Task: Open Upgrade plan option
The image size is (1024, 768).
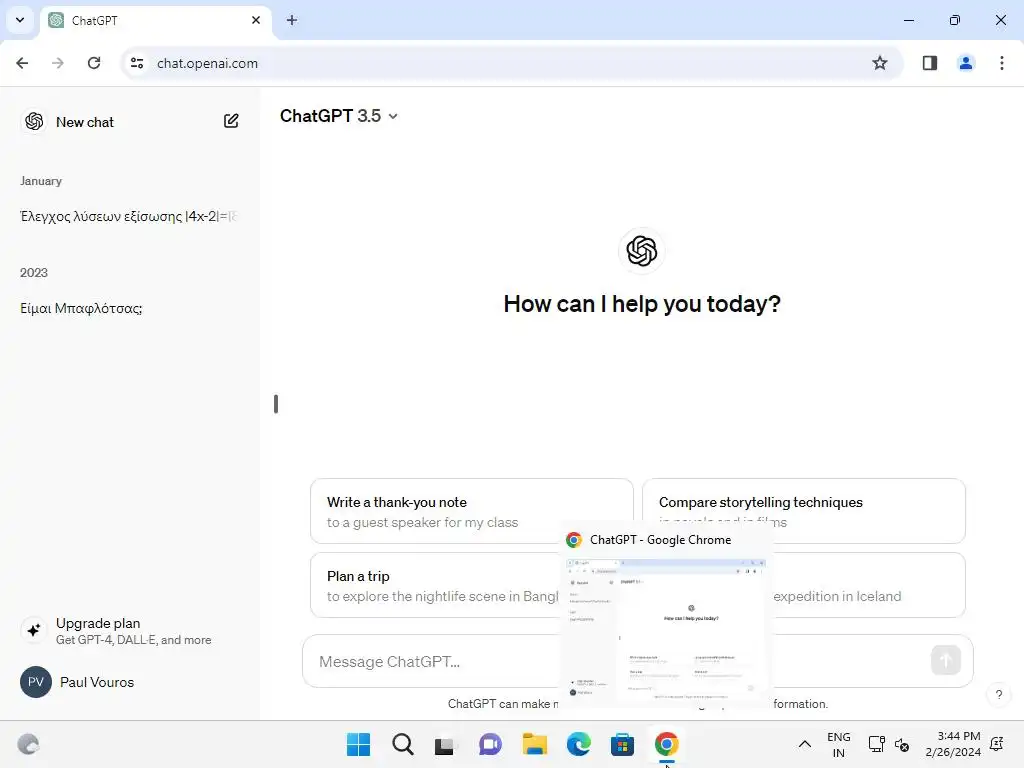Action: click(x=129, y=631)
